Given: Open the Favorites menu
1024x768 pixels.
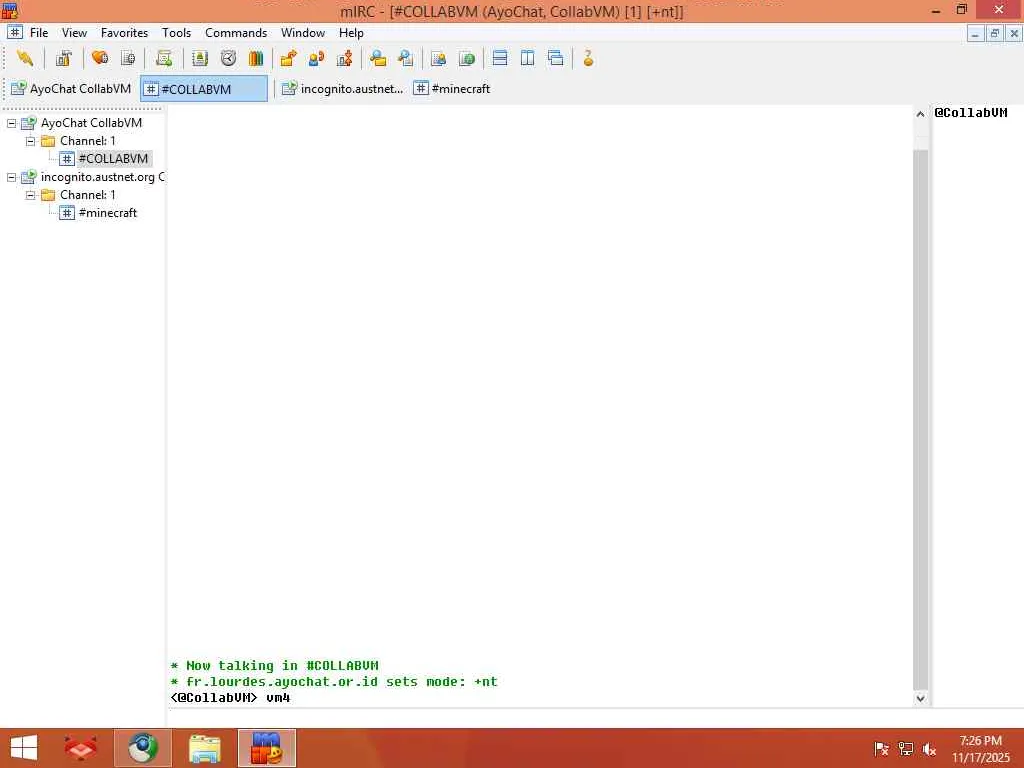Looking at the screenshot, I should [124, 33].
